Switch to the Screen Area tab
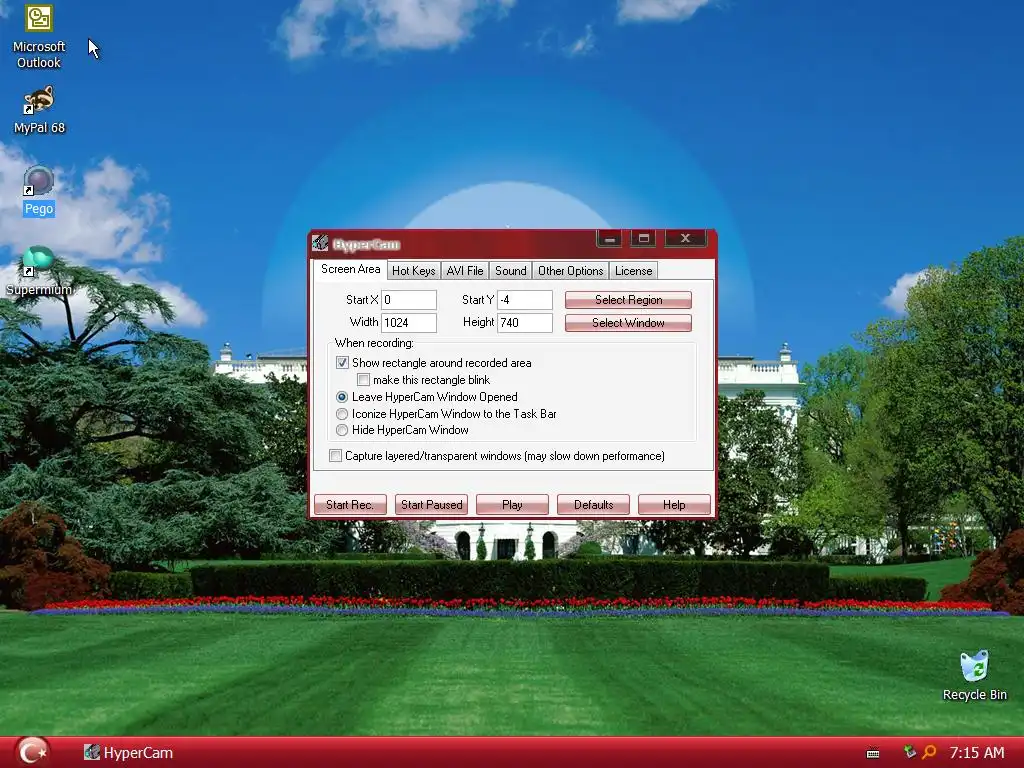 (x=350, y=269)
